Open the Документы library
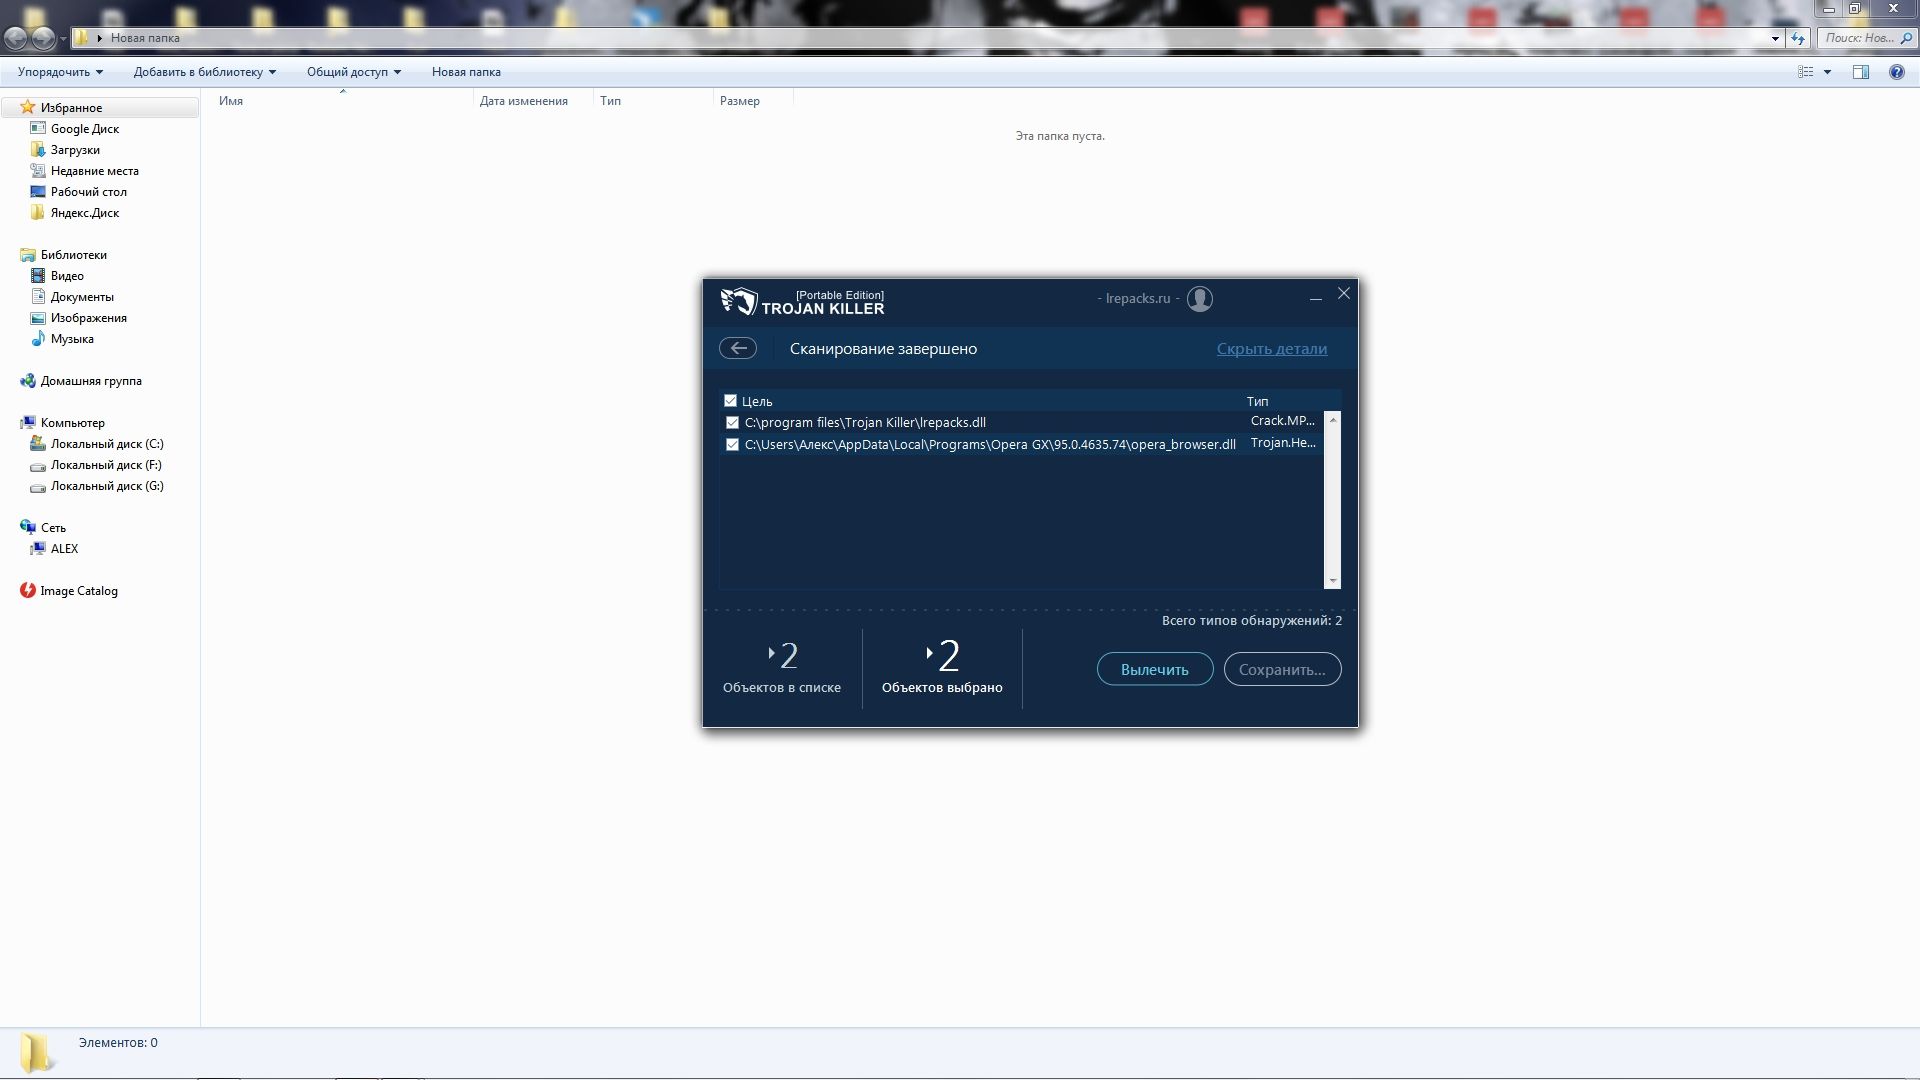Viewport: 1920px width, 1080px height. click(82, 297)
